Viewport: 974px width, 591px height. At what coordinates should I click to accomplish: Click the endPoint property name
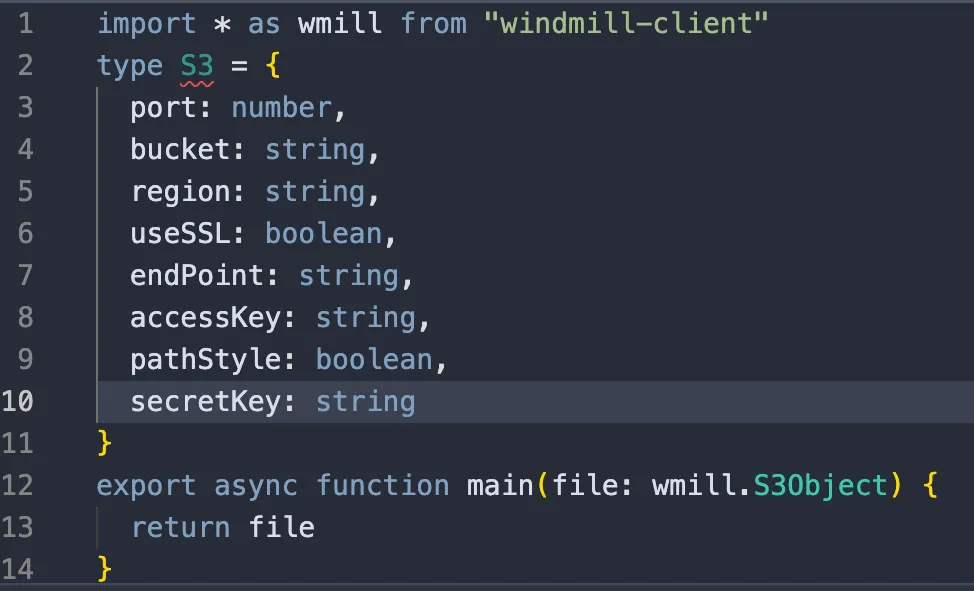pos(194,275)
